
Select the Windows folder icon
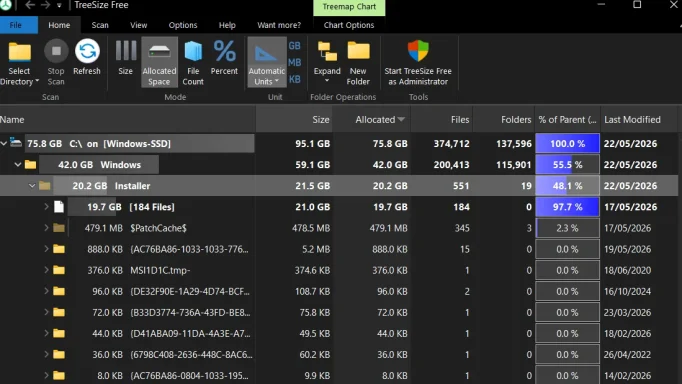click(30, 164)
